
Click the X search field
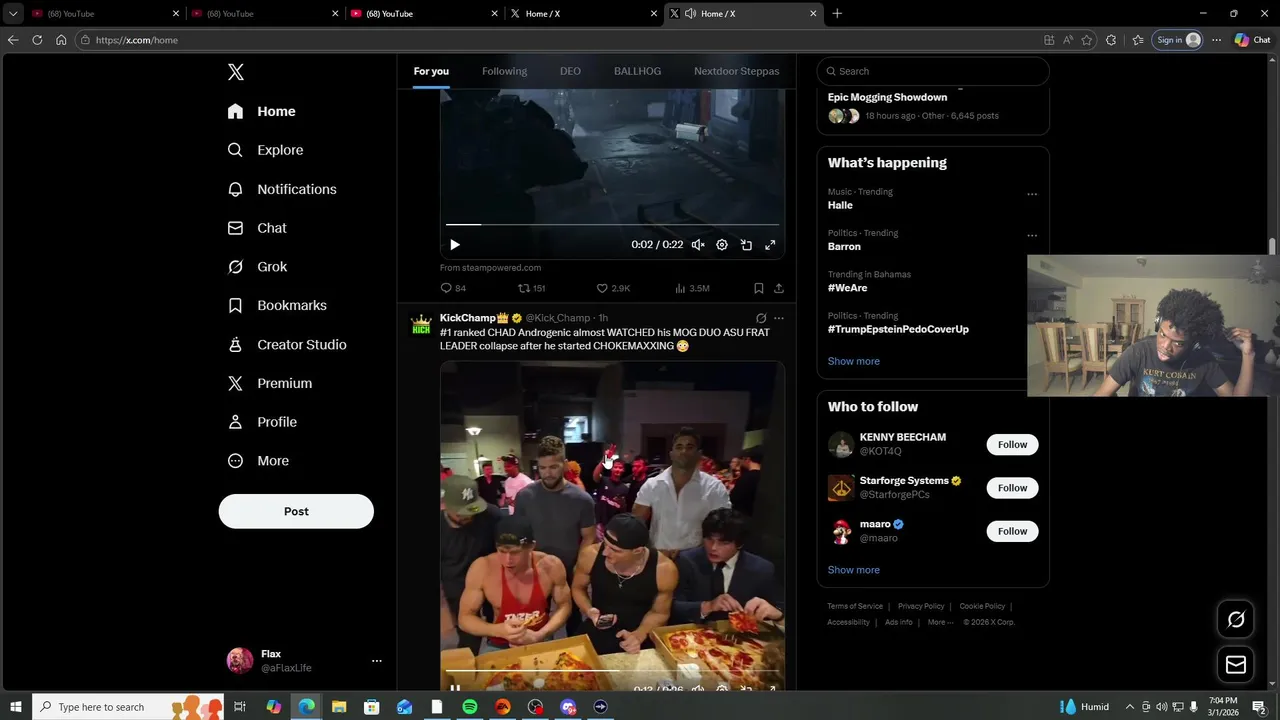click(933, 71)
